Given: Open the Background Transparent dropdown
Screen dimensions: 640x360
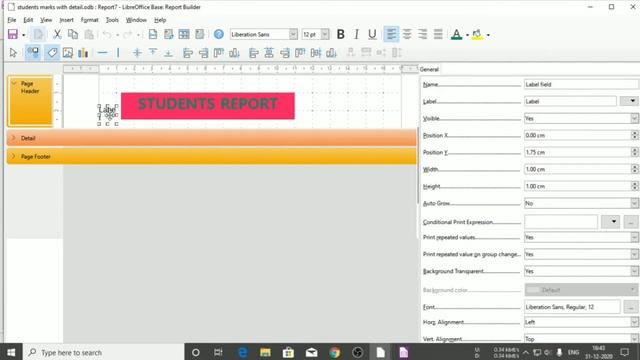Looking at the screenshot, I should coord(634,271).
